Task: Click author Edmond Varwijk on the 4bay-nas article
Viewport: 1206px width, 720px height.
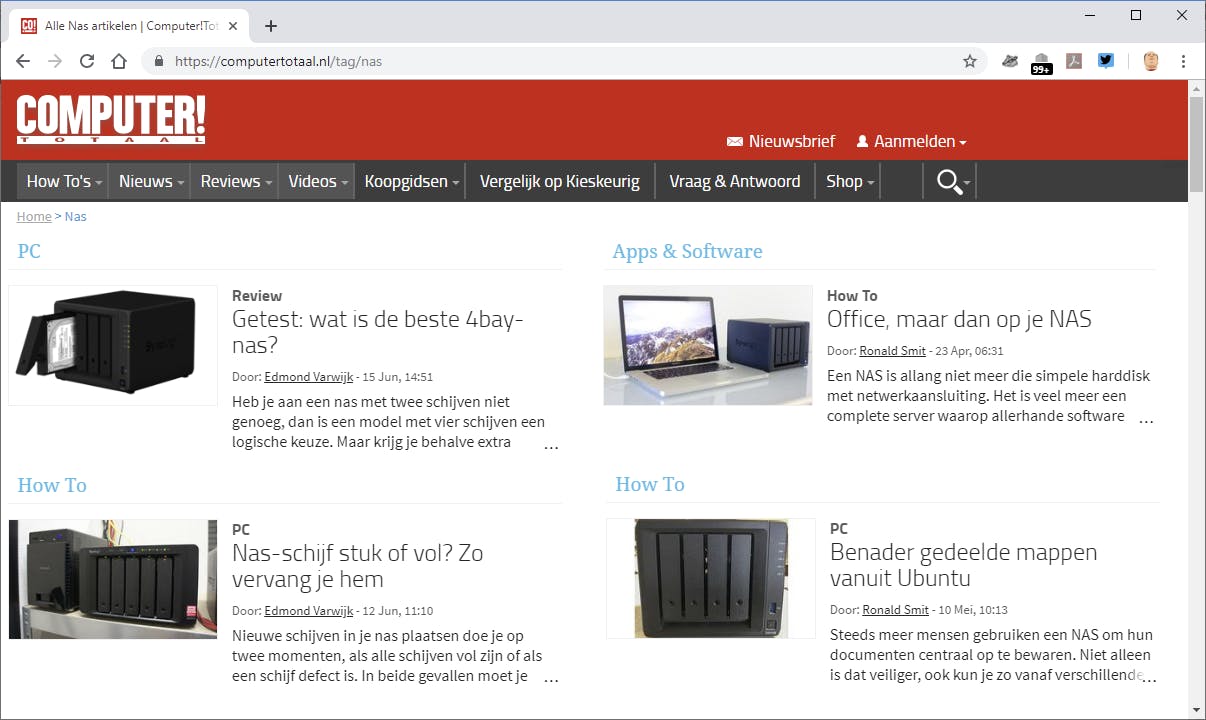Action: [x=308, y=377]
